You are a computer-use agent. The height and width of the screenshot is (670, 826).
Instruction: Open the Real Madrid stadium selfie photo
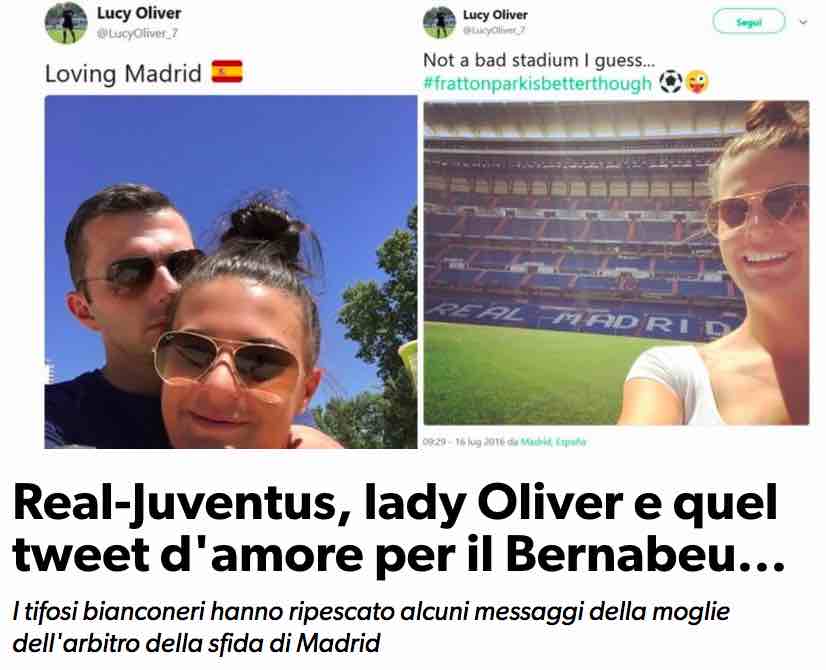[616, 263]
